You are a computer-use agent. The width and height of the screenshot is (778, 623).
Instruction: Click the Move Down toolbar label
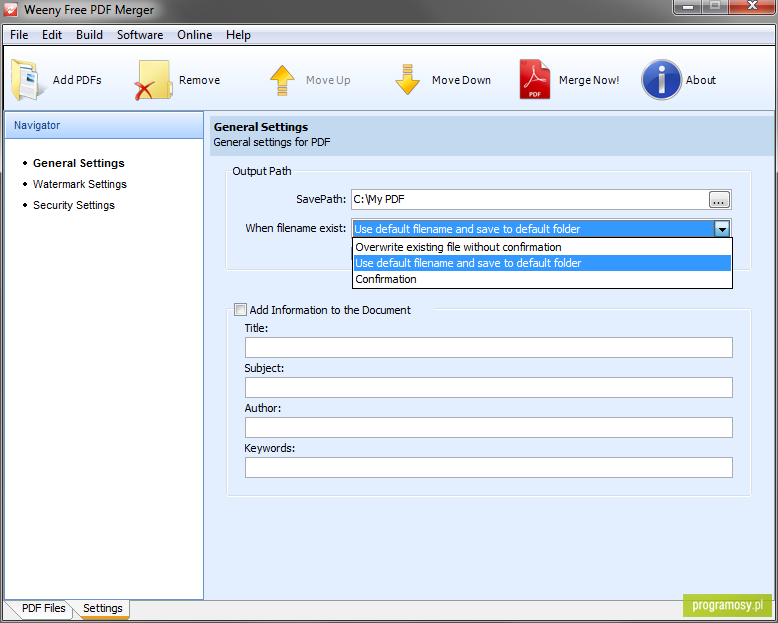click(x=461, y=80)
